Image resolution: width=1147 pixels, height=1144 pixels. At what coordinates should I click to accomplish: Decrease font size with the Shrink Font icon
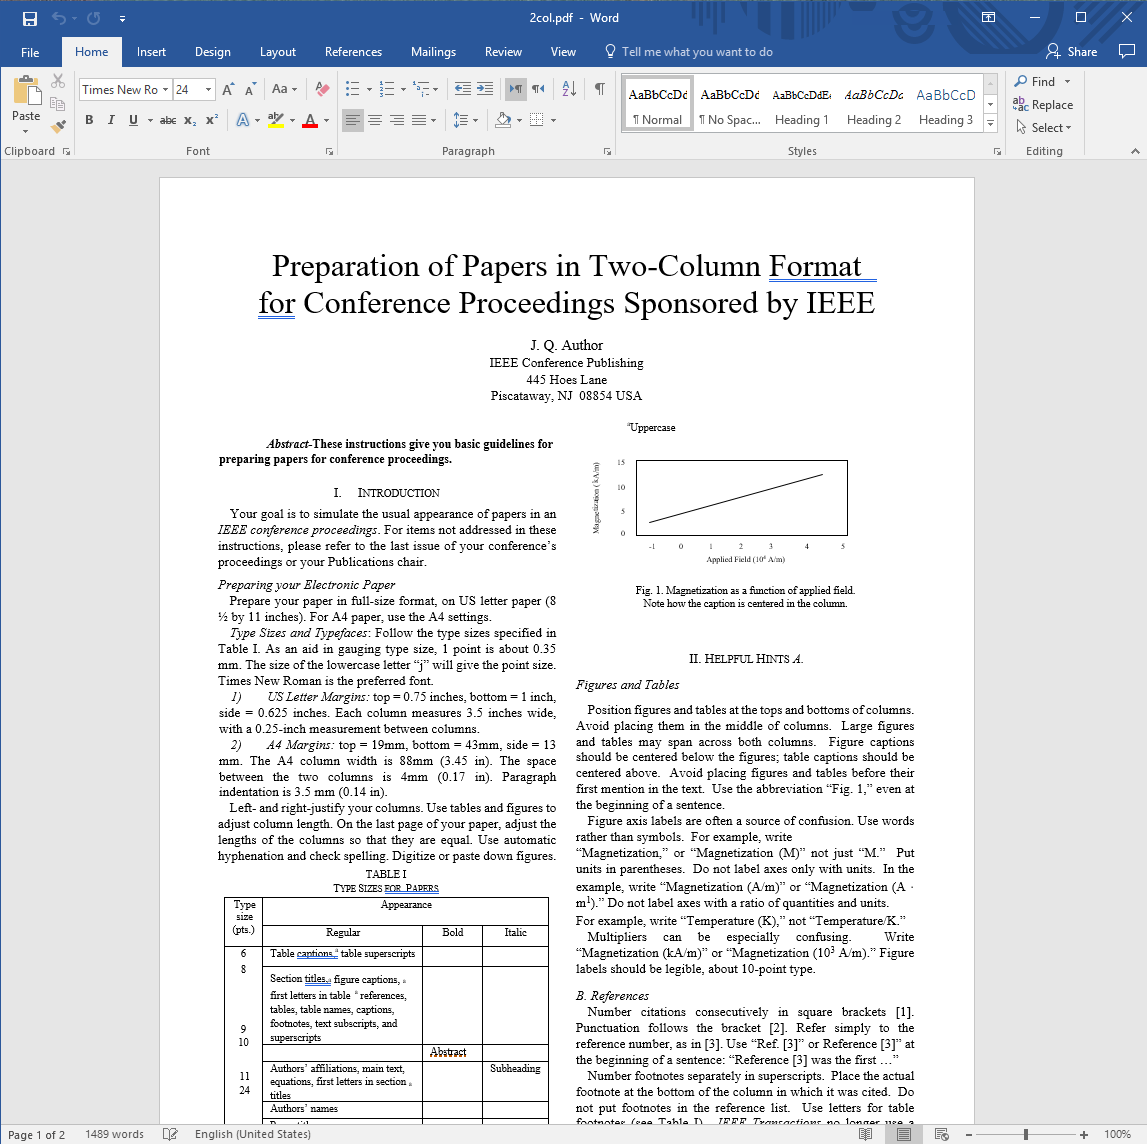click(250, 89)
